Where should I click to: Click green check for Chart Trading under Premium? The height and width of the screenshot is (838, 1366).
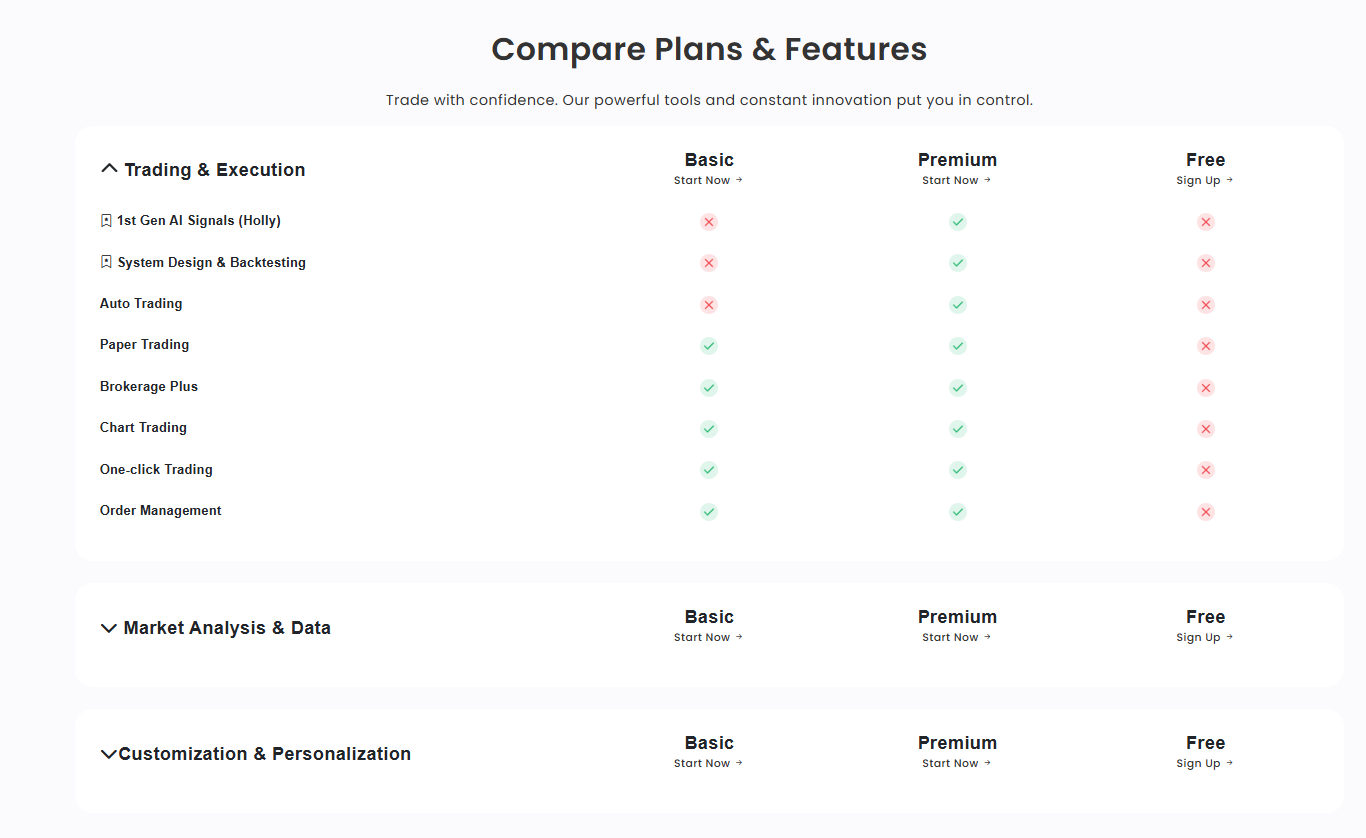point(958,429)
